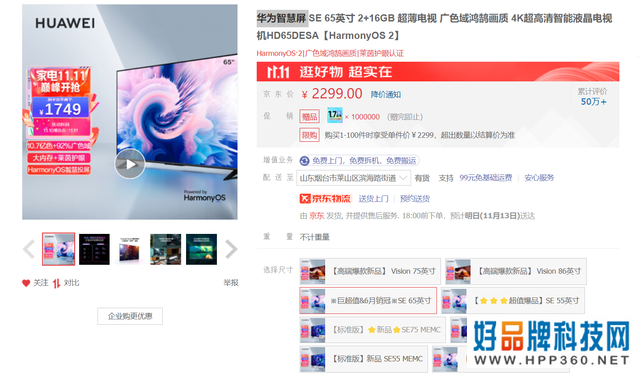The image size is (640, 373).
Task: Show next product thumbnails with right arrow
Action: 231,249
